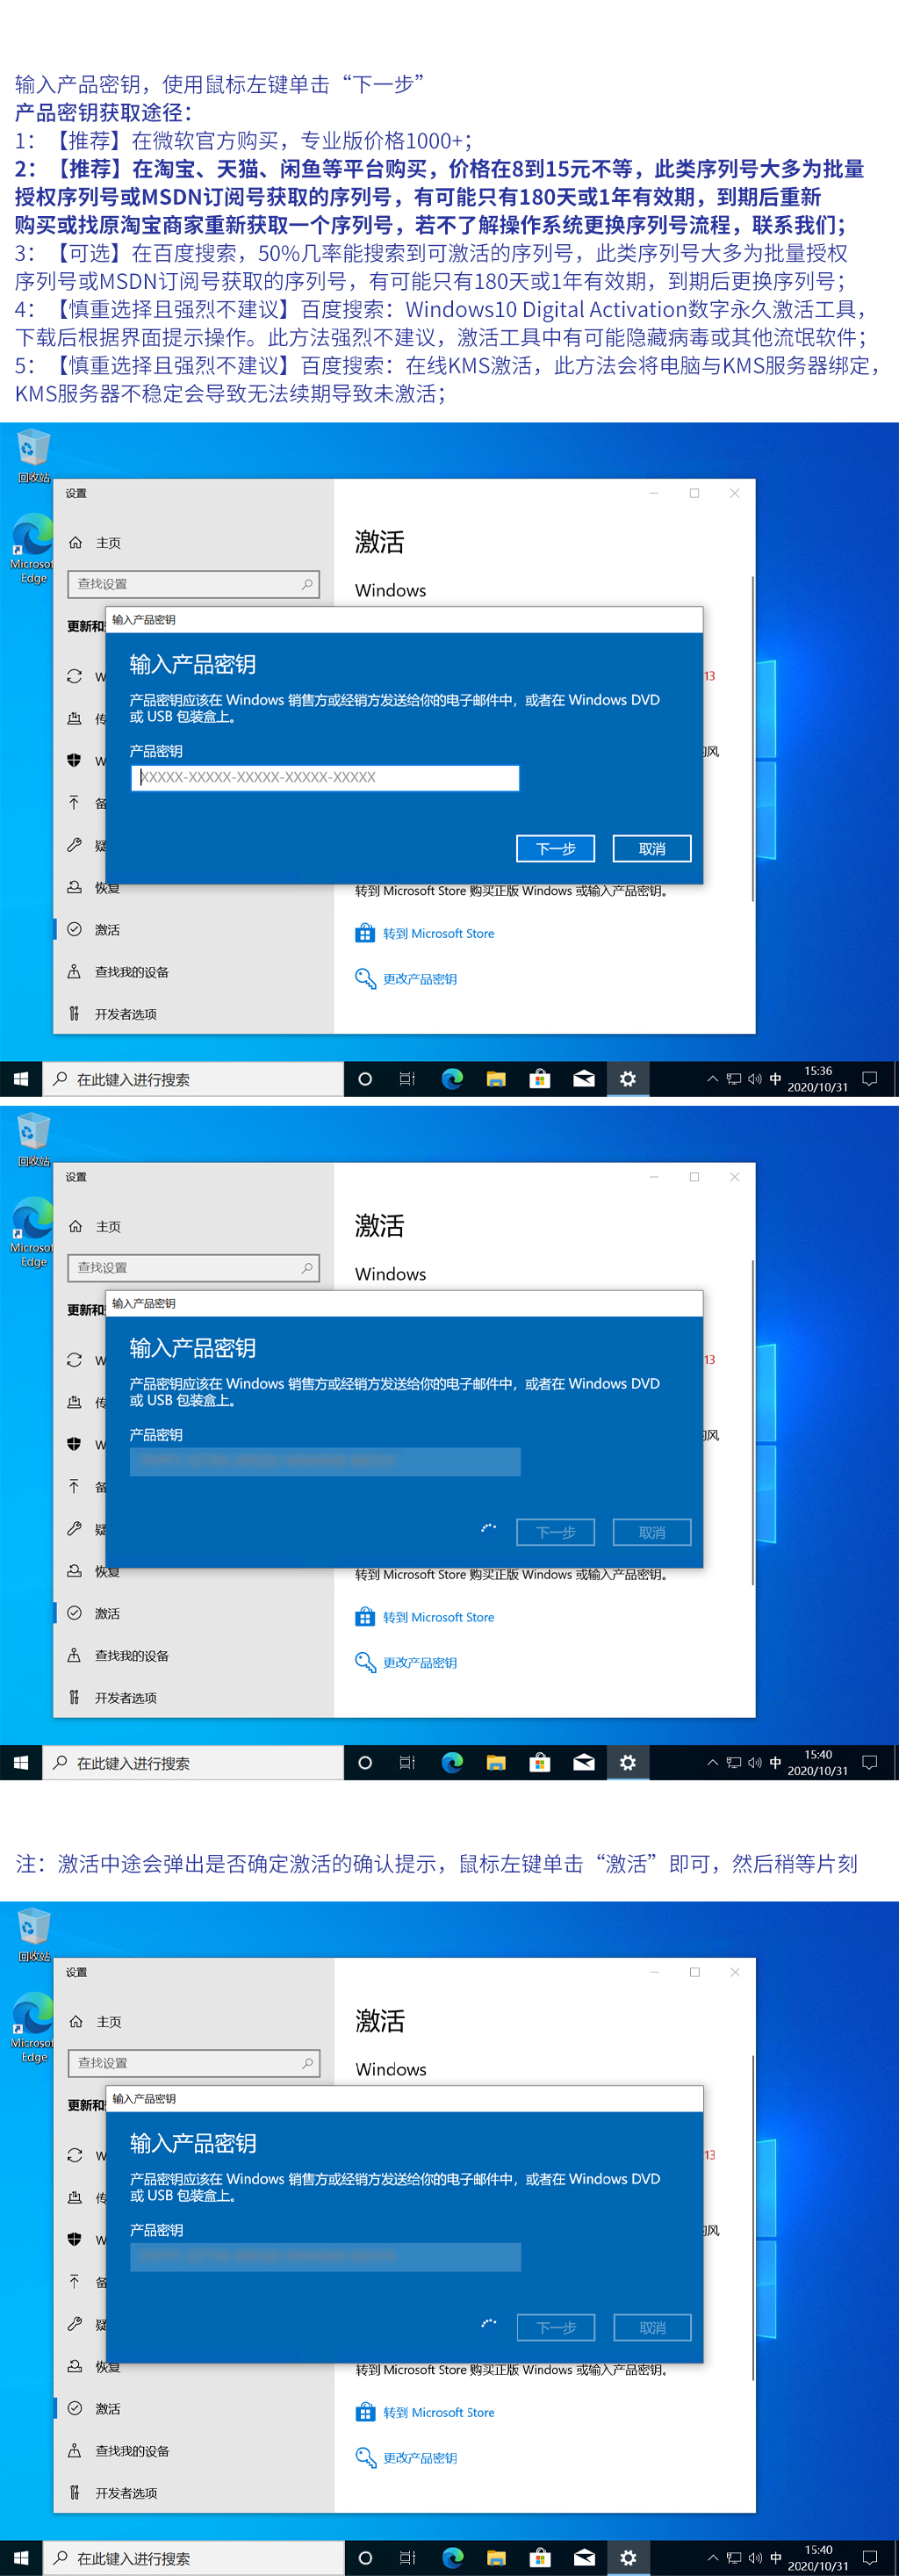Select 激活 sidebar entry in the 15:36 screenshot
Image resolution: width=899 pixels, height=2576 pixels.
94,929
